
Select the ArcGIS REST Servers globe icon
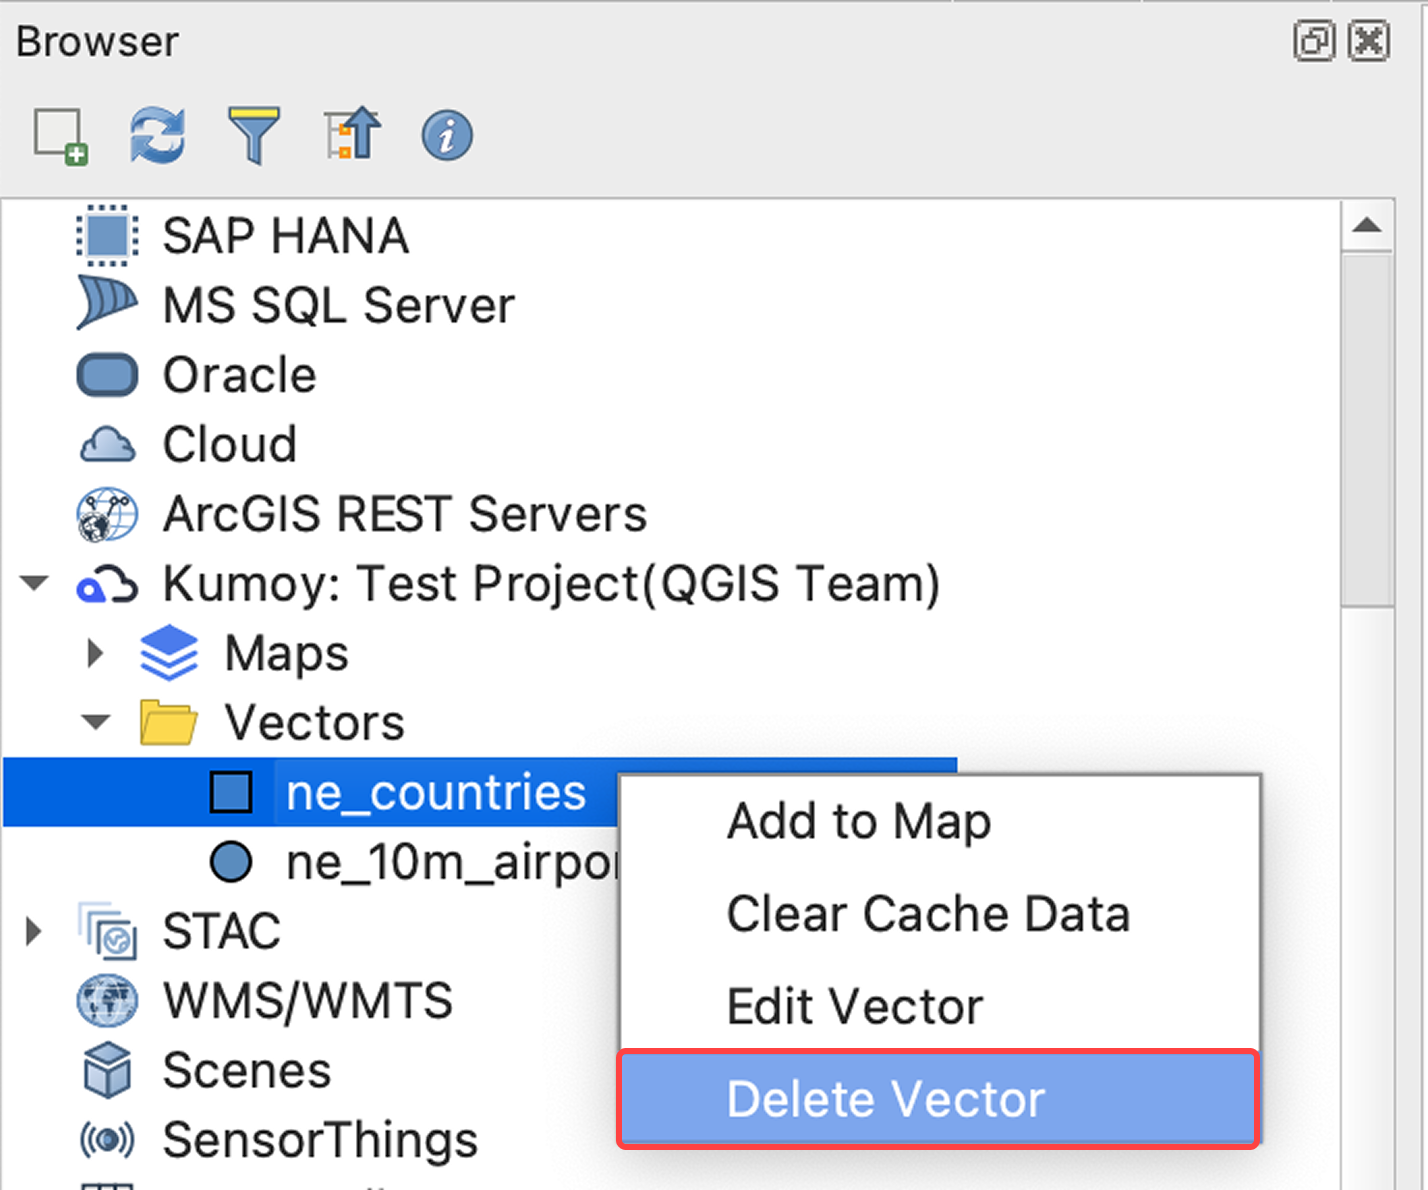pos(106,515)
